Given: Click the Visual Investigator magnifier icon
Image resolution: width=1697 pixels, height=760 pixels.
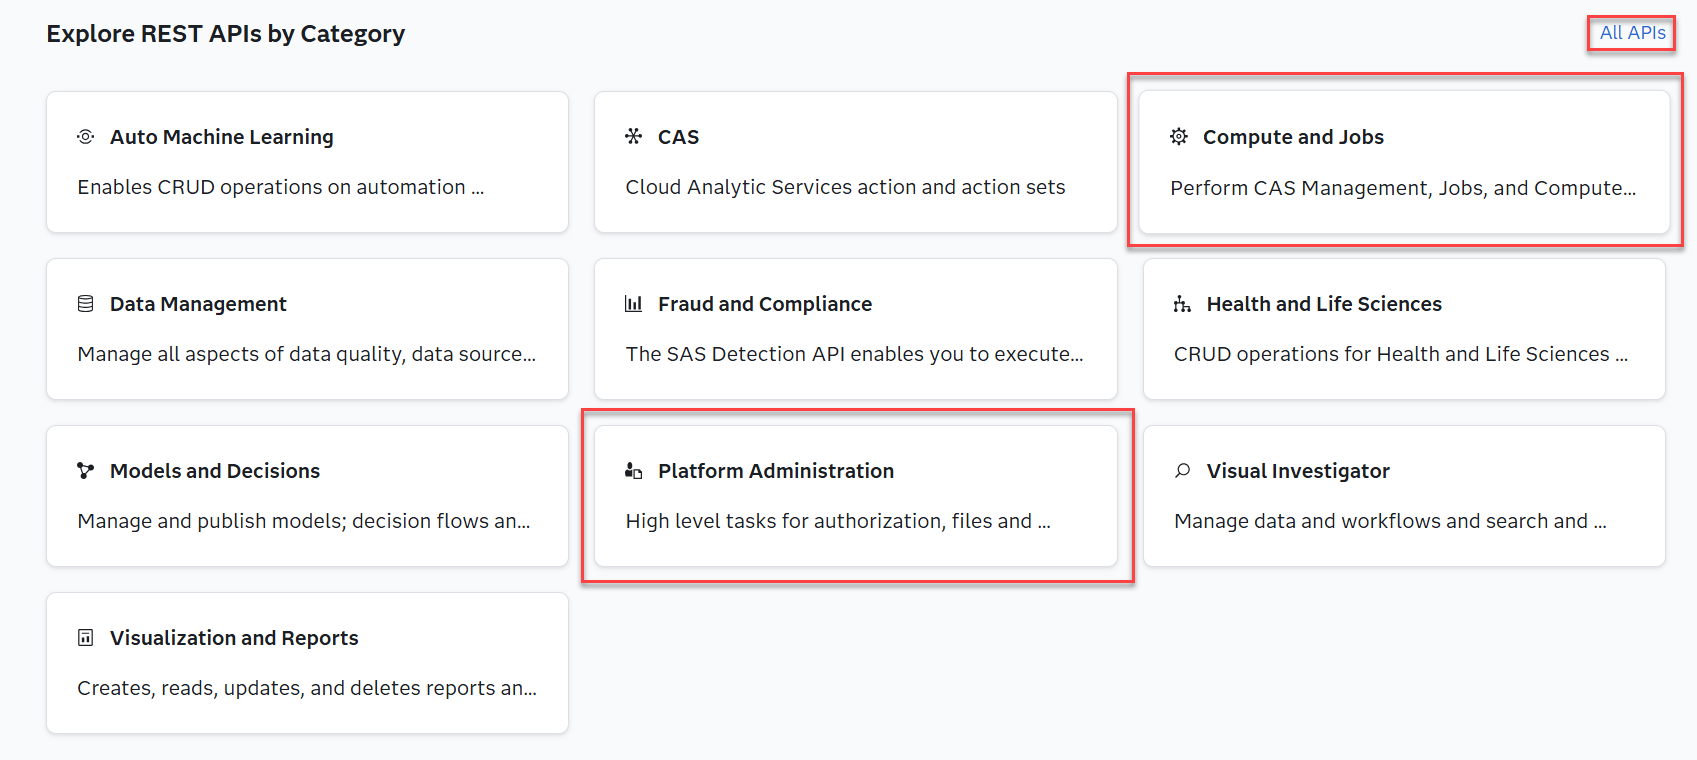Looking at the screenshot, I should (x=1180, y=470).
